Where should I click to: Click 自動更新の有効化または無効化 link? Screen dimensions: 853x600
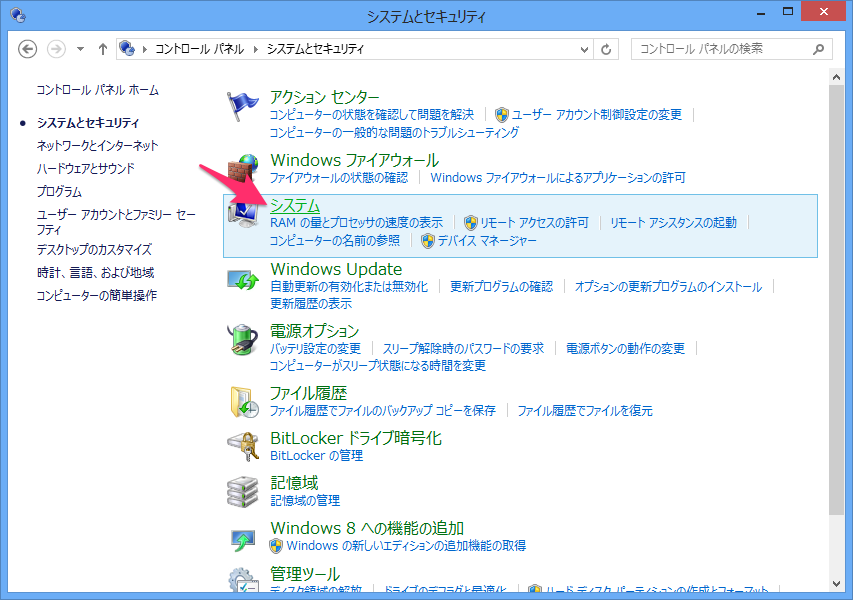coord(349,287)
